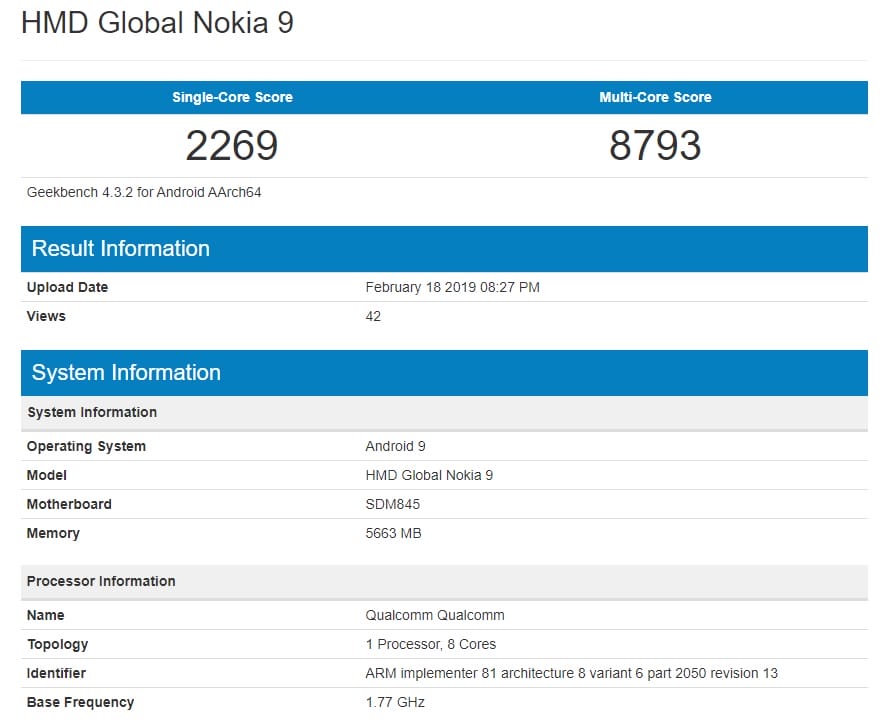Click the 1.77 GHz base frequency value
This screenshot has width=883, height=723.
[395, 702]
